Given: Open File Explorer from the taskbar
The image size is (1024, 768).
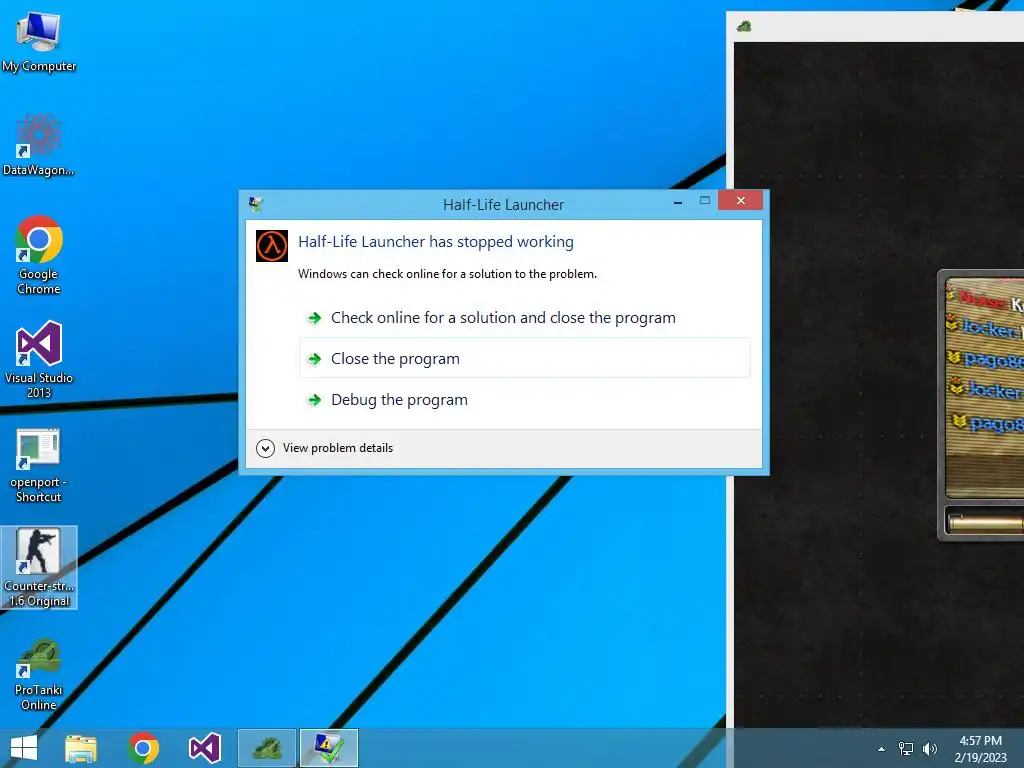Looking at the screenshot, I should pyautogui.click(x=81, y=748).
